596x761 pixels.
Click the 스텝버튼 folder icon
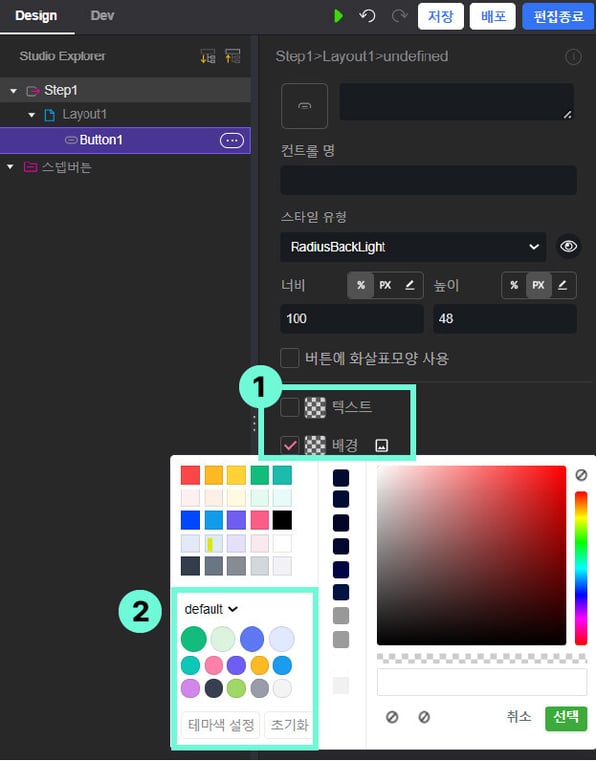(x=31, y=167)
